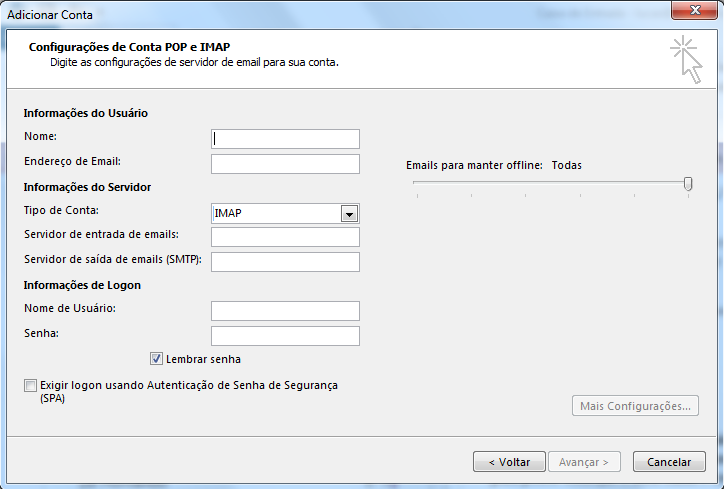Click the Nome input field
This screenshot has height=489, width=724.
[x=285, y=139]
